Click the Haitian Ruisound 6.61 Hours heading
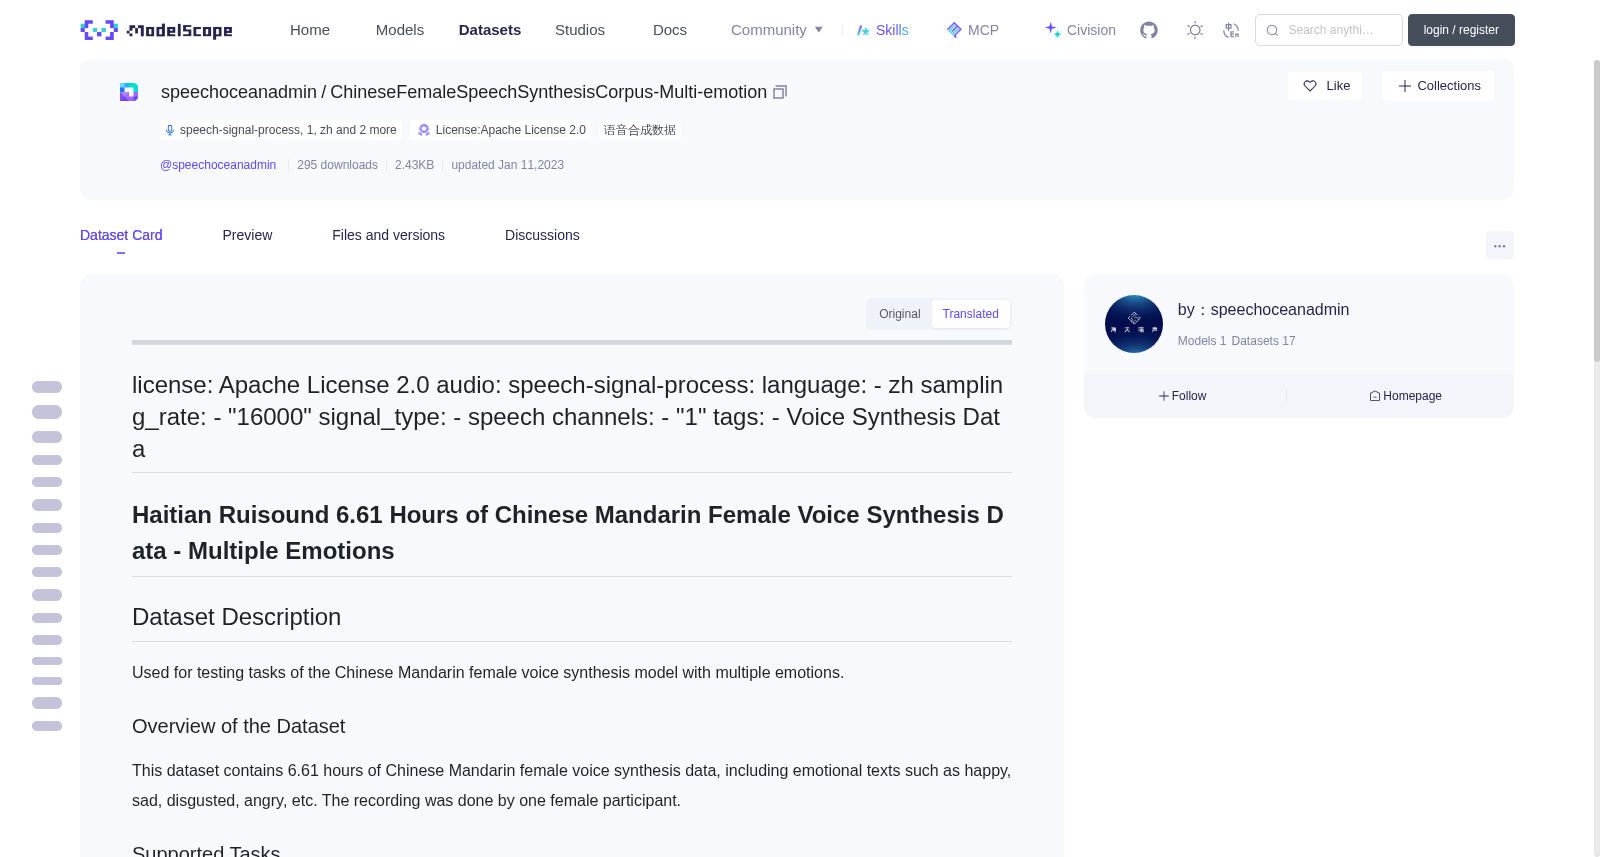The image size is (1600, 857). click(568, 533)
